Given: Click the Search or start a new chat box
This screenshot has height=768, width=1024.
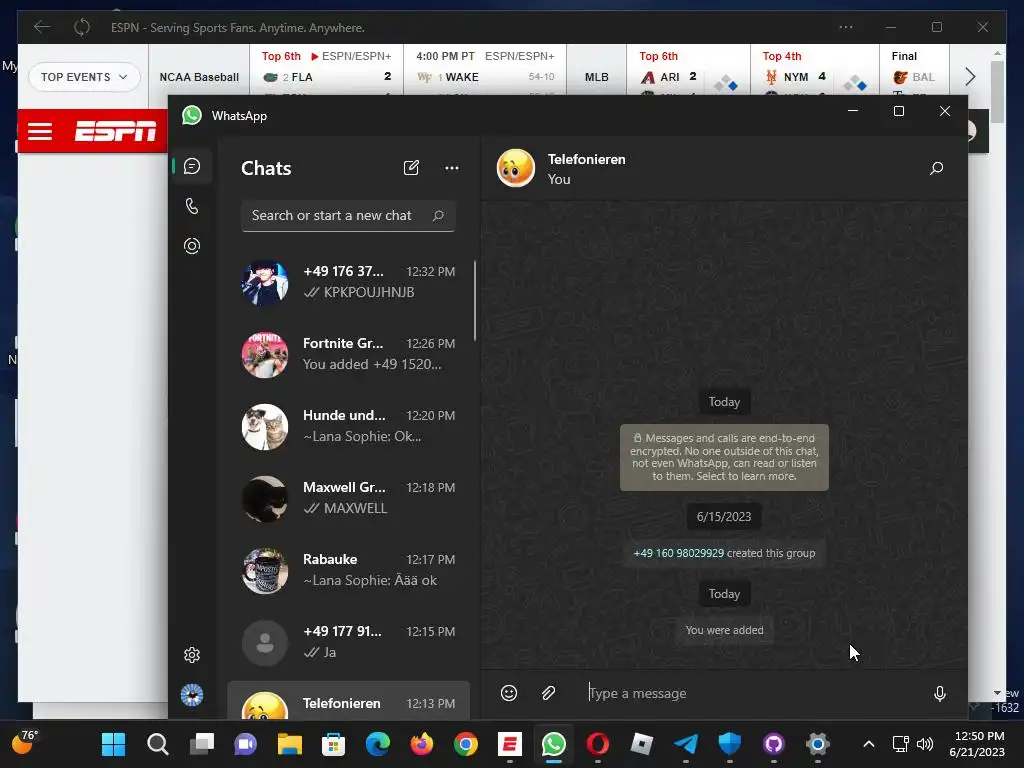Looking at the screenshot, I should [348, 216].
